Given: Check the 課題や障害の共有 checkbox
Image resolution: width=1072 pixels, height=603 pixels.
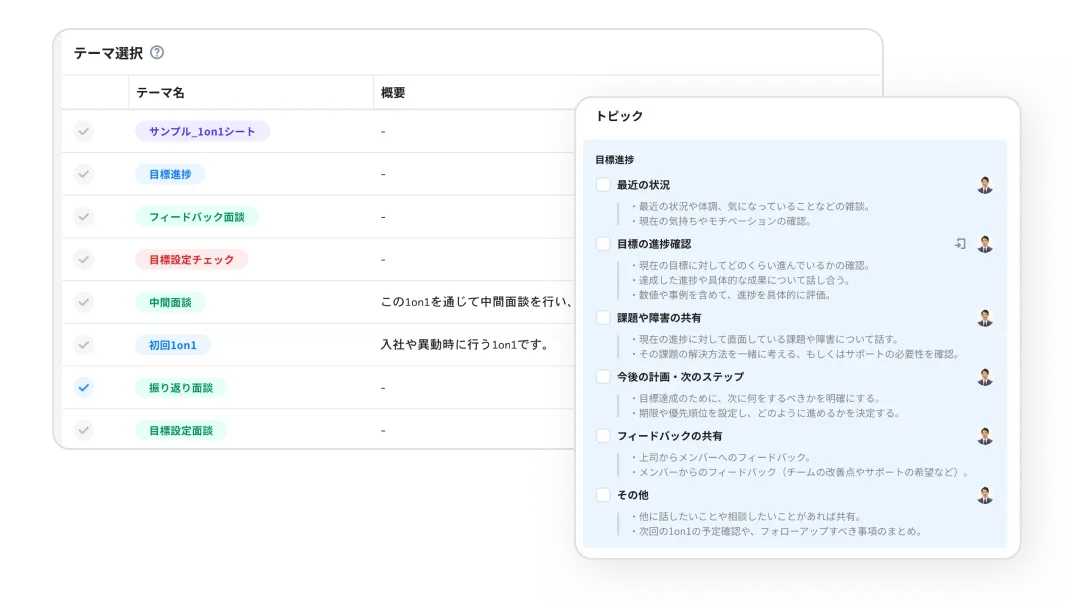Looking at the screenshot, I should [x=602, y=315].
